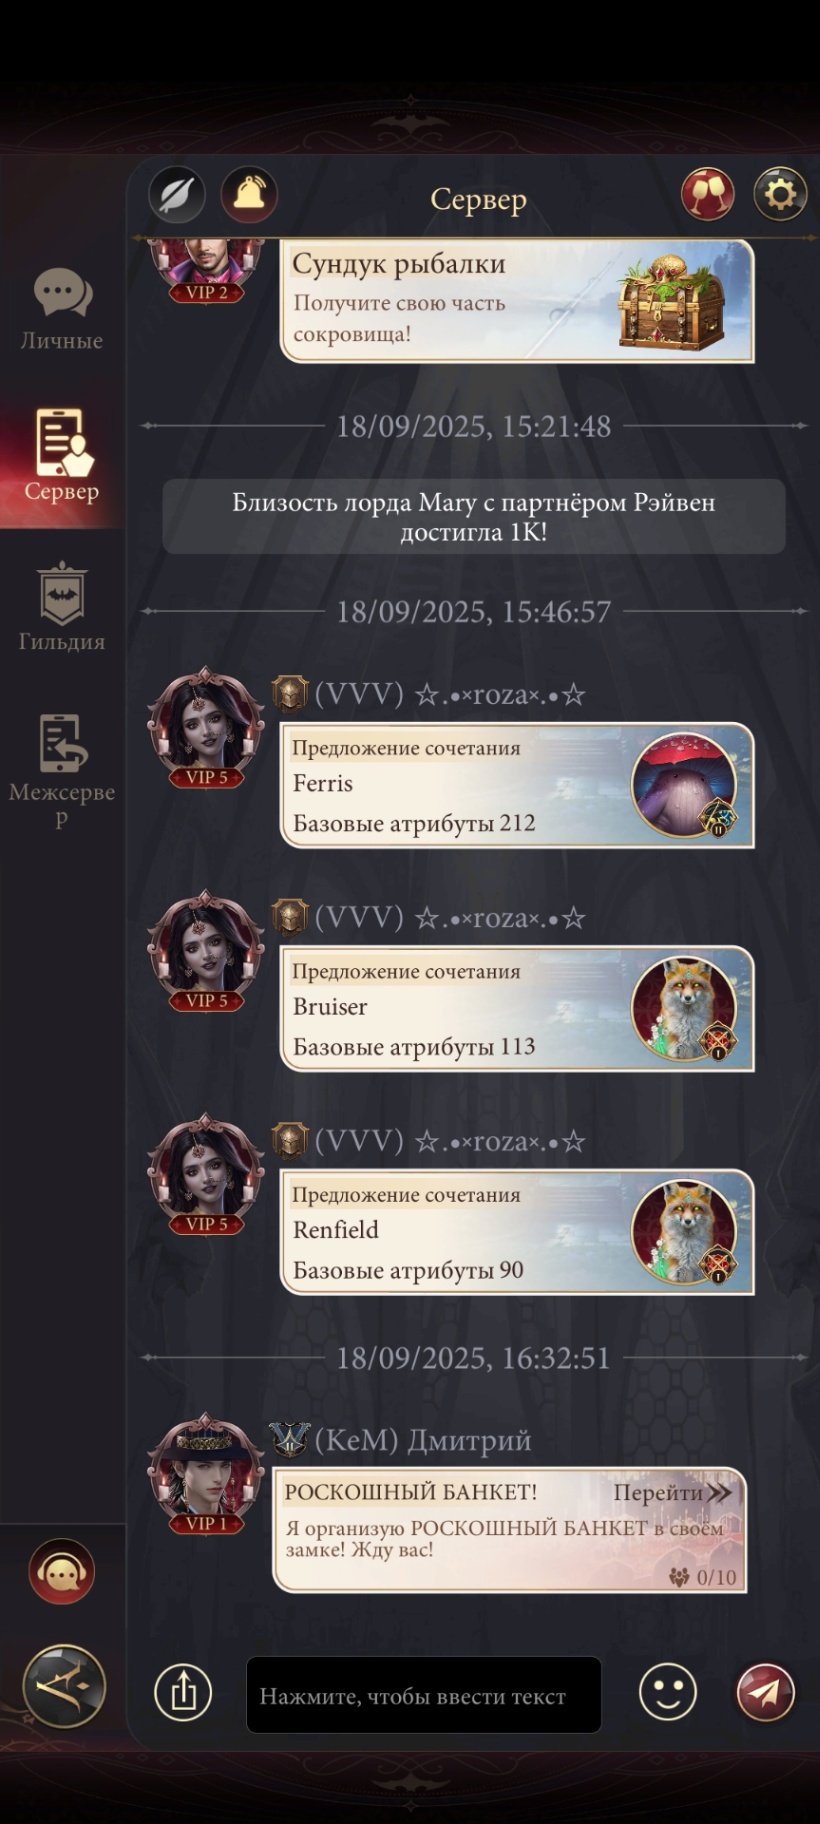The width and height of the screenshot is (820, 1824).
Task: Tap Перейти link on banquet invitation
Action: click(672, 1493)
